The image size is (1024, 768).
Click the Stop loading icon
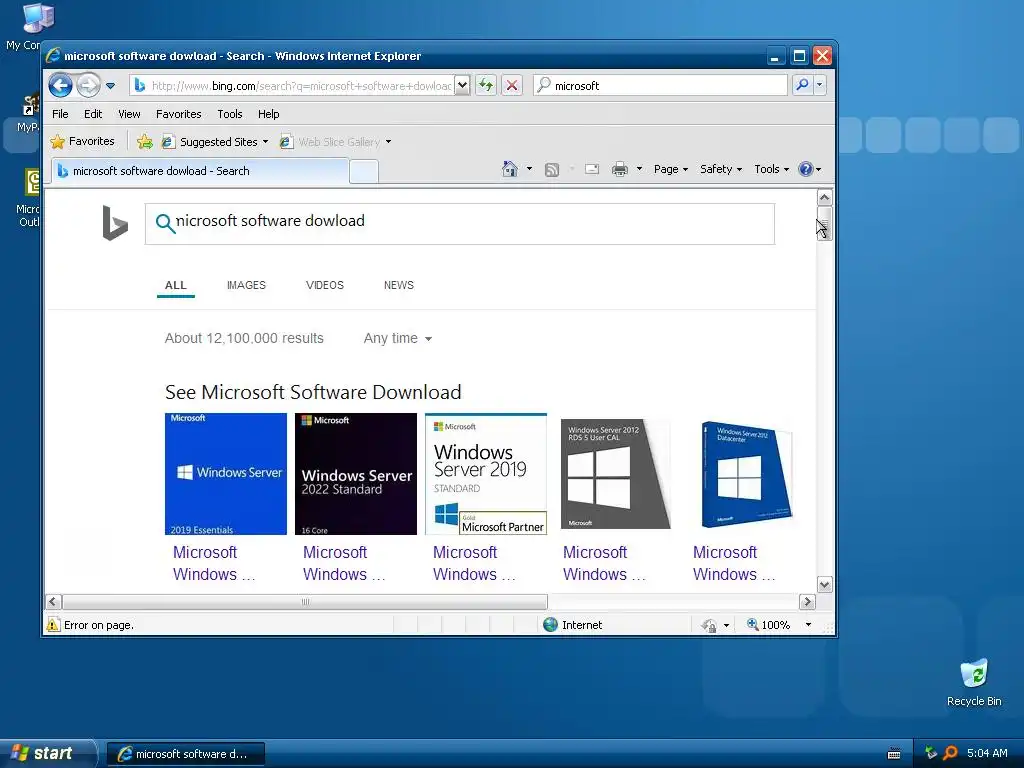click(x=512, y=85)
